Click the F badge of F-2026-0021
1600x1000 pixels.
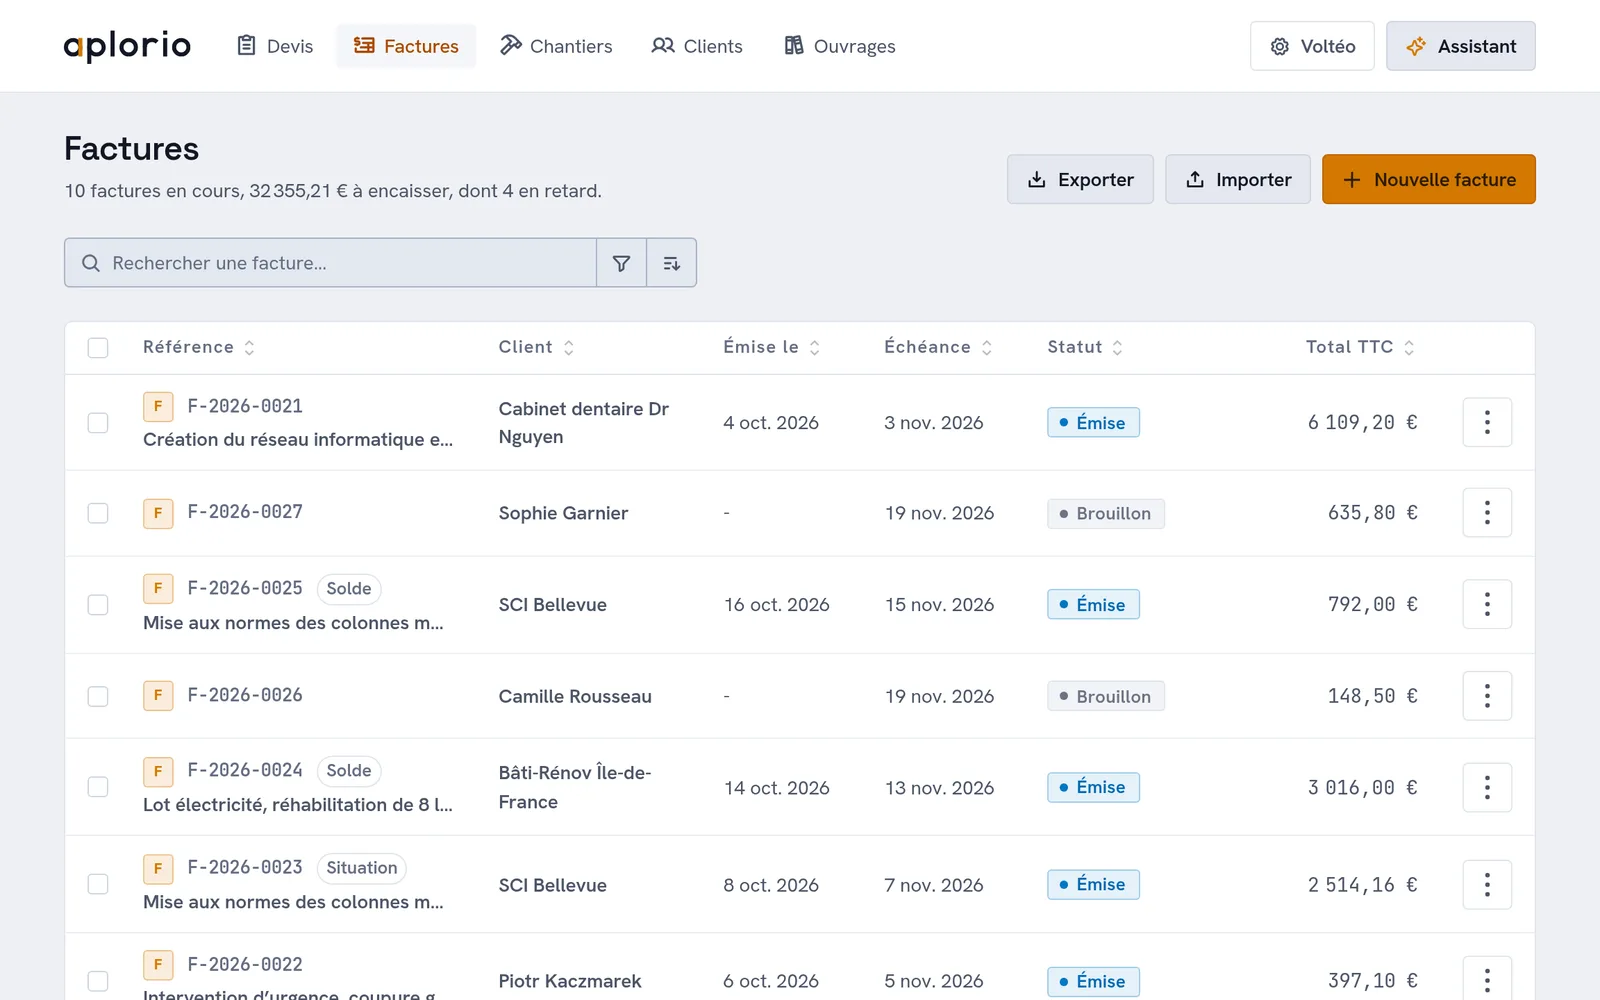click(x=158, y=406)
